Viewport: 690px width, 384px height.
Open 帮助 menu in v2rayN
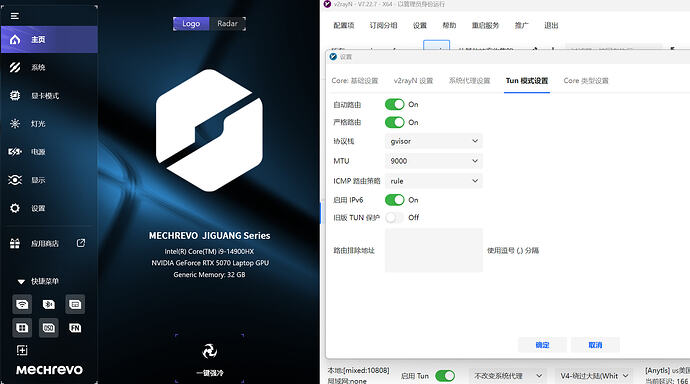(x=449, y=26)
